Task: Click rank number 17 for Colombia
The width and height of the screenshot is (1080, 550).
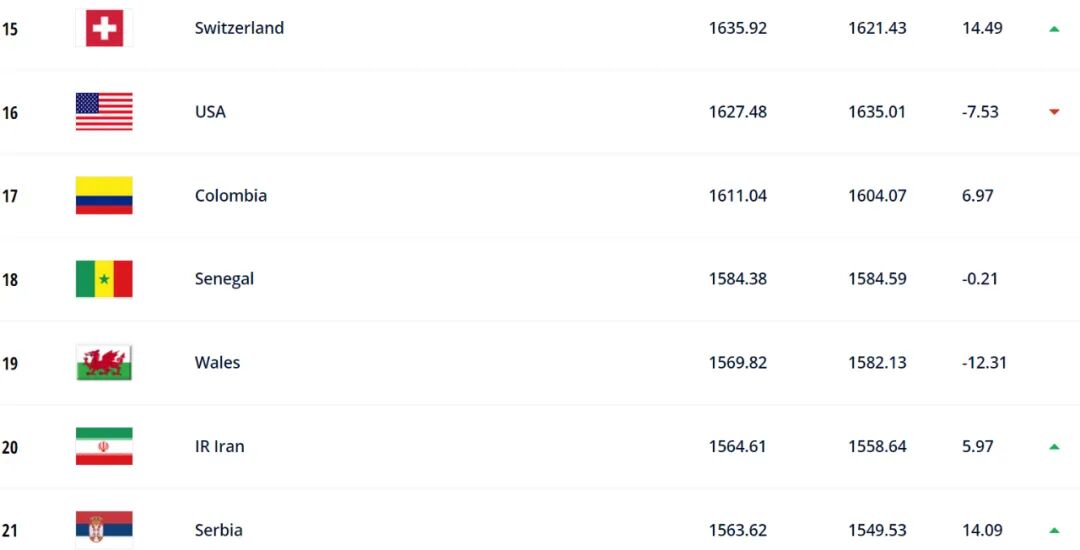Action: pyautogui.click(x=10, y=196)
